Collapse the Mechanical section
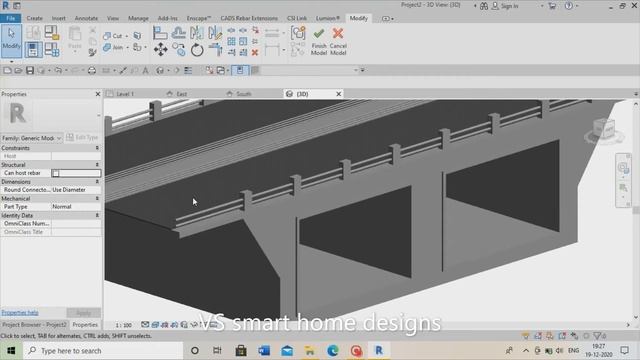640x360 pixels. (97, 198)
